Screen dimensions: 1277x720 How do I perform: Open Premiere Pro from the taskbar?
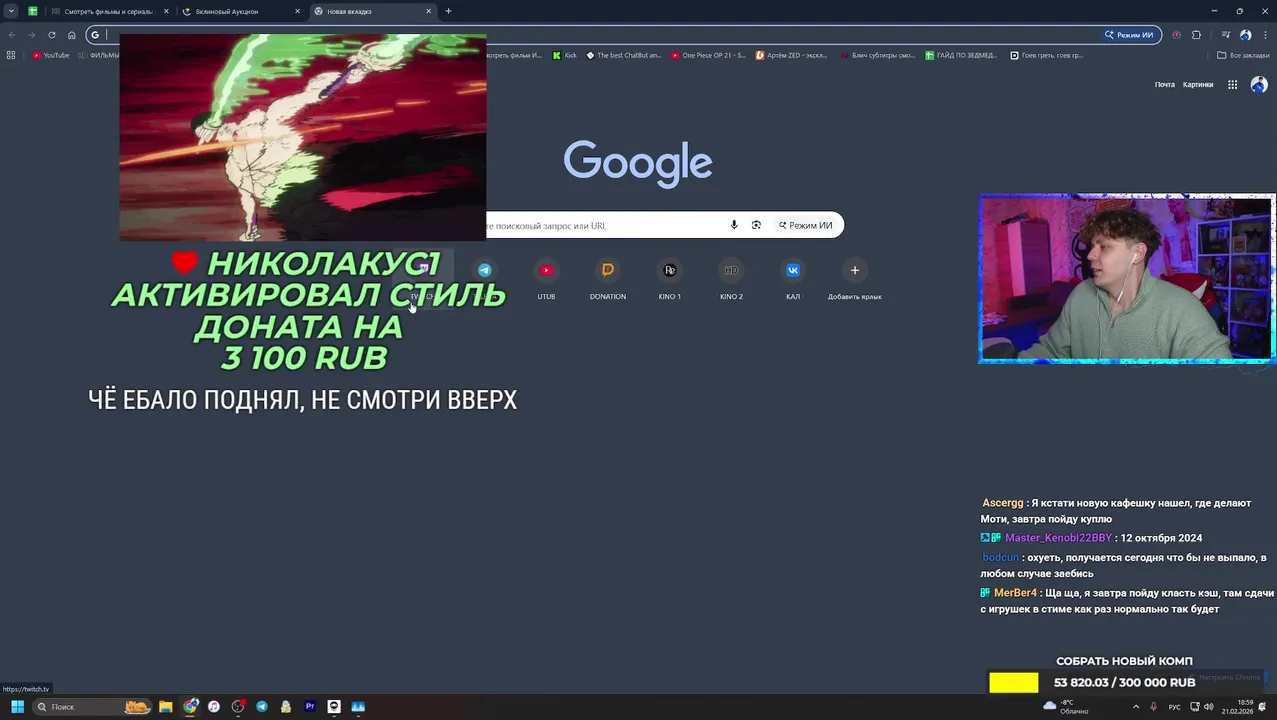310,707
